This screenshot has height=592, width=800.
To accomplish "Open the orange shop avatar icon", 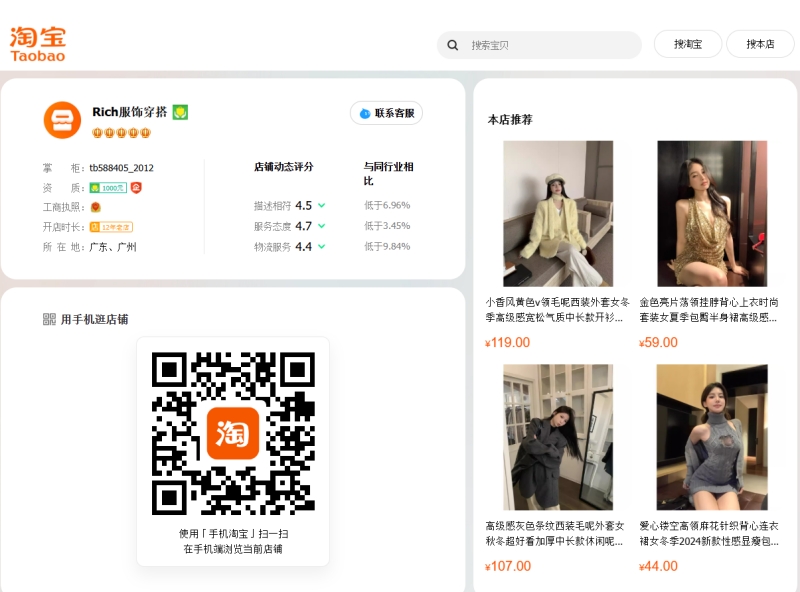I will pos(62,120).
